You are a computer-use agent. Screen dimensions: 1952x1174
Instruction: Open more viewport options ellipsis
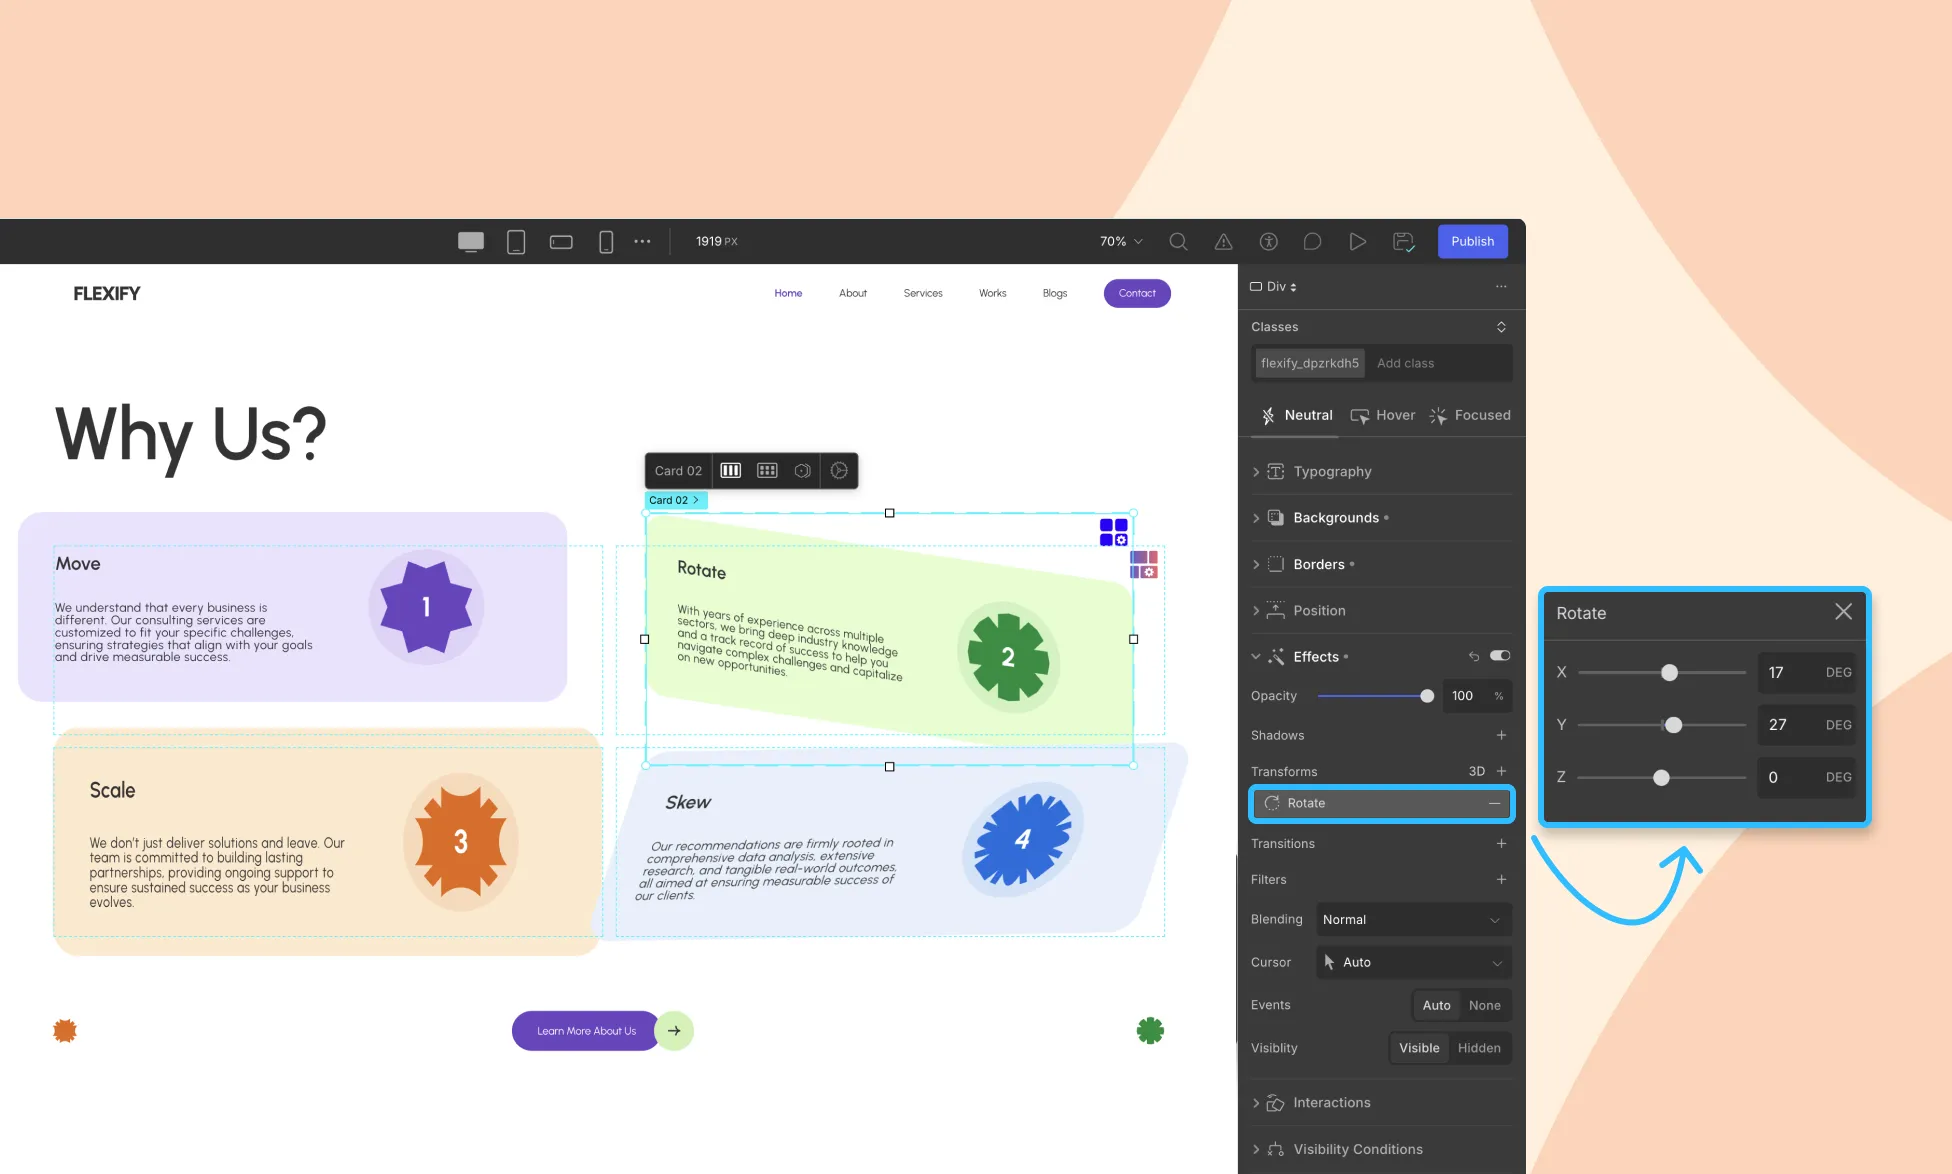coord(642,242)
